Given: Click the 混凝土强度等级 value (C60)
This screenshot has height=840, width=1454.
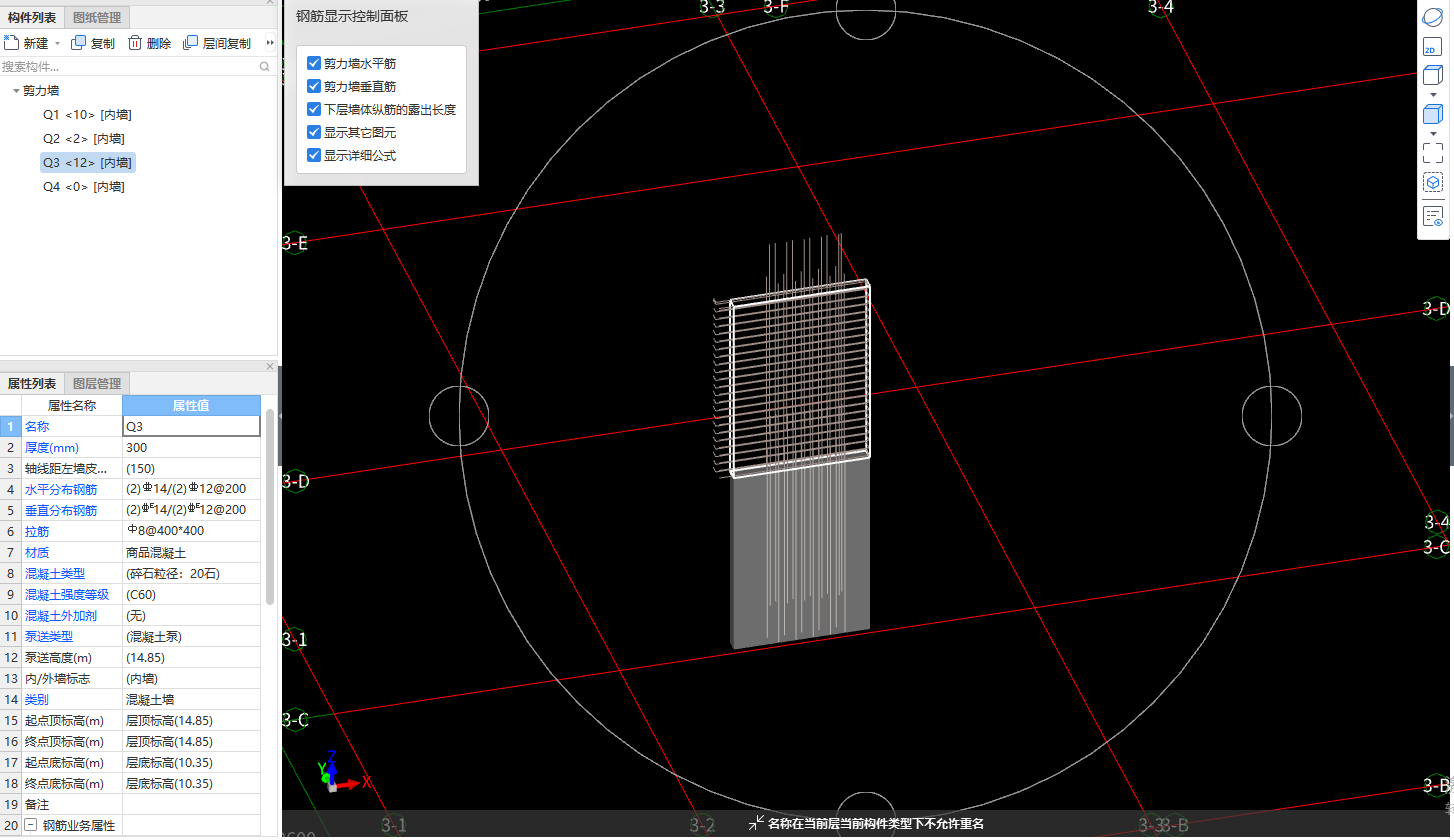Looking at the screenshot, I should [x=191, y=594].
